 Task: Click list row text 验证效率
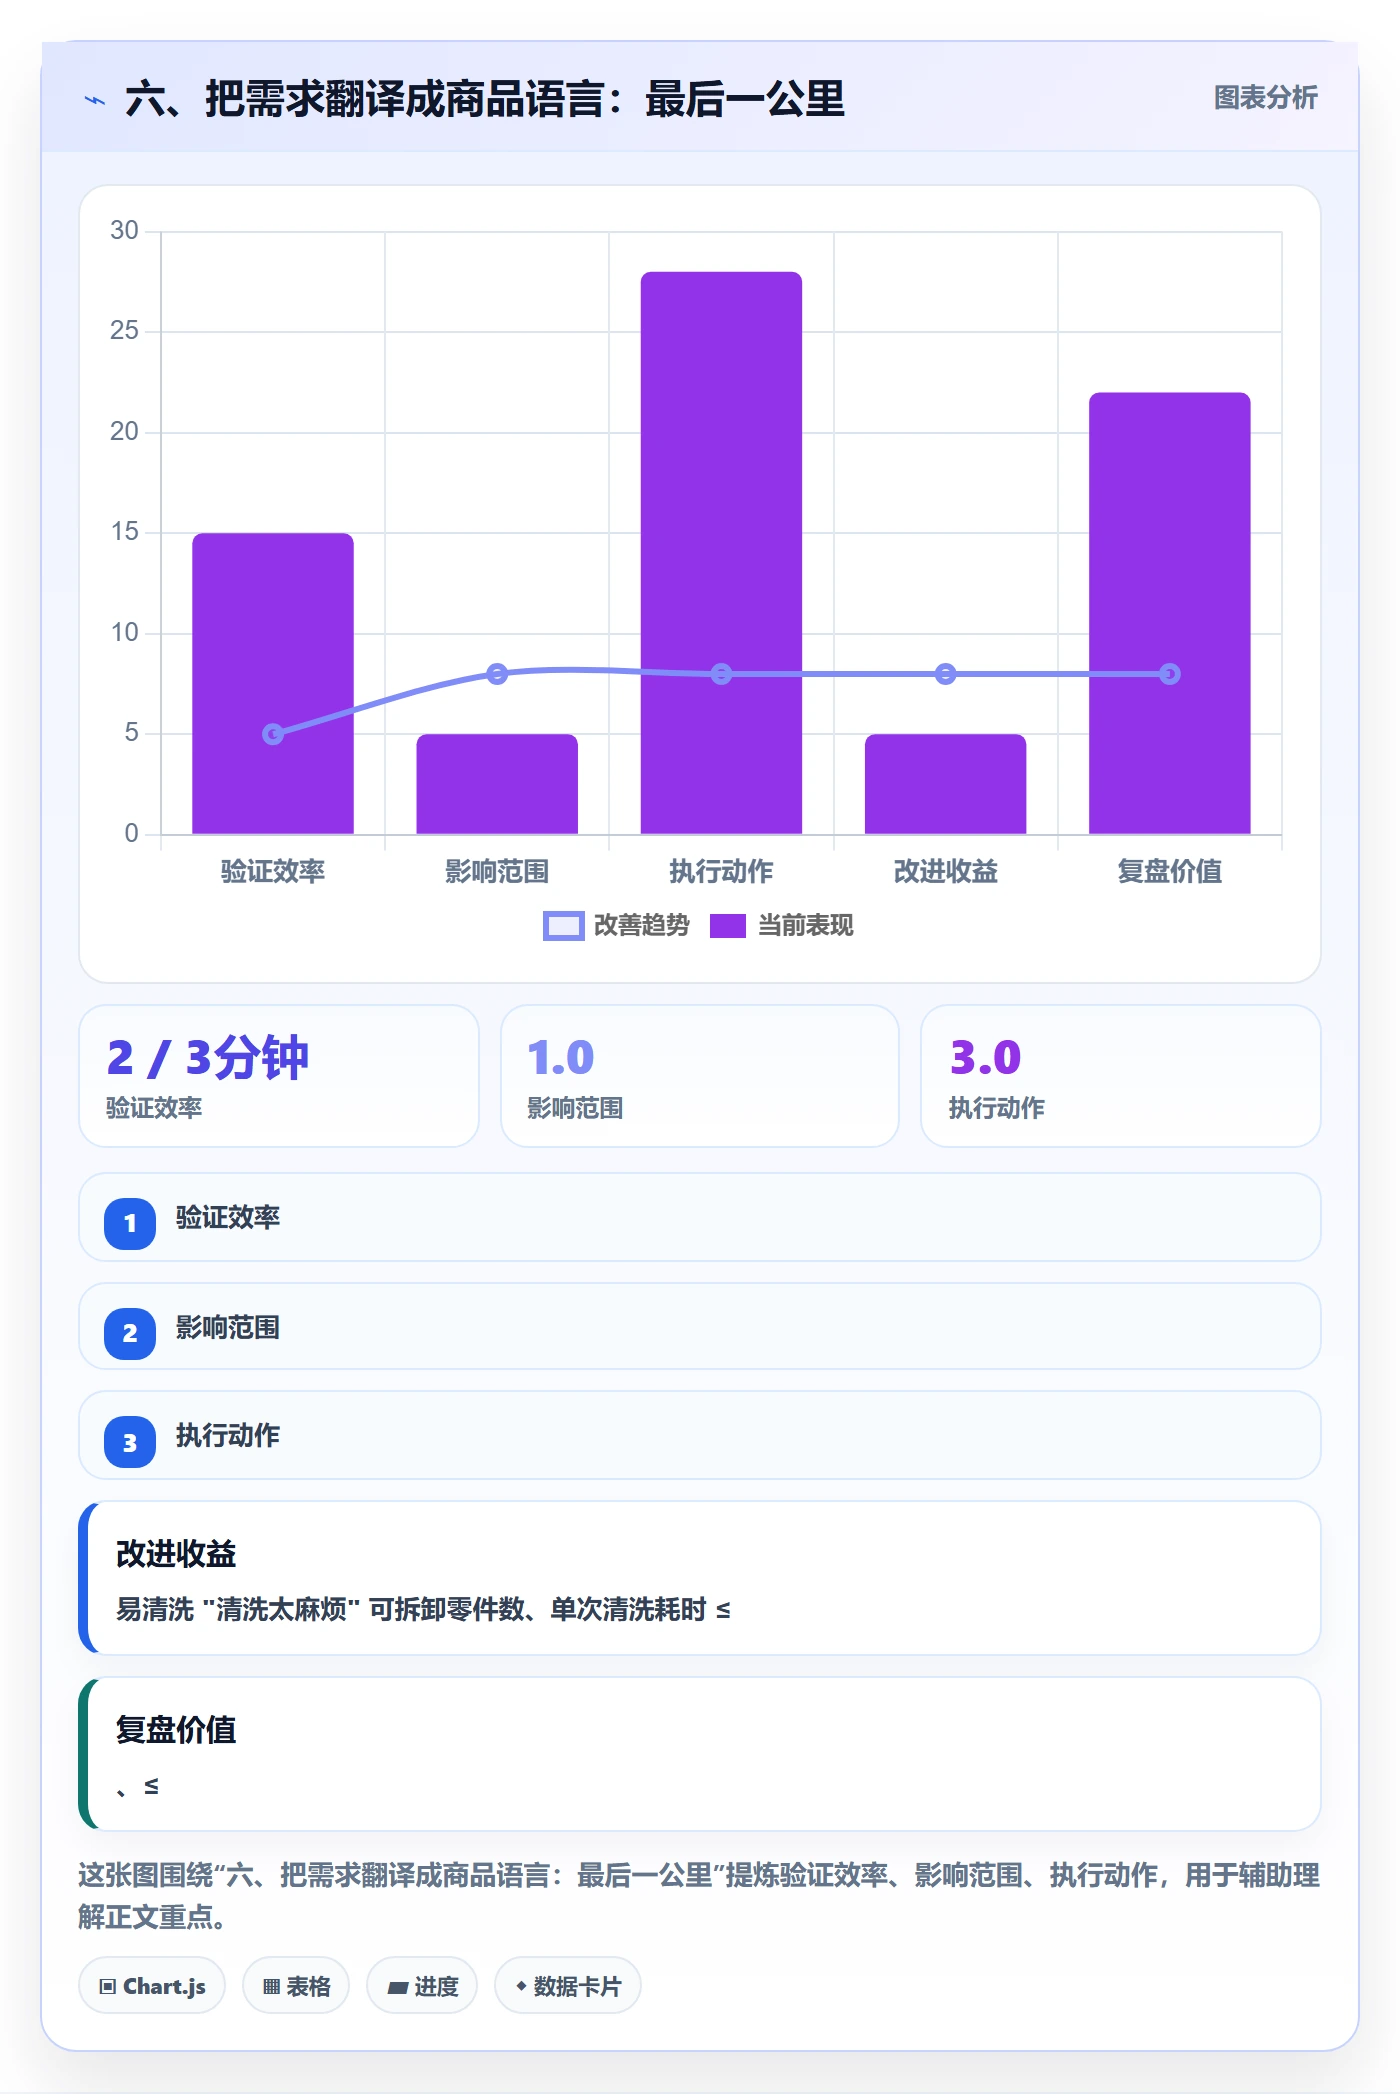[228, 1217]
